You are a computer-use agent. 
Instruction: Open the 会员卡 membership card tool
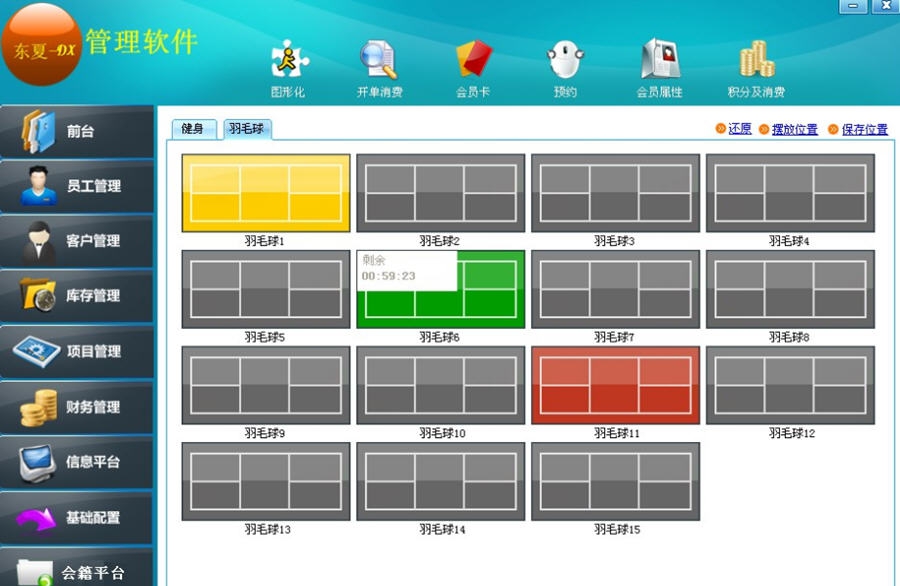click(473, 60)
